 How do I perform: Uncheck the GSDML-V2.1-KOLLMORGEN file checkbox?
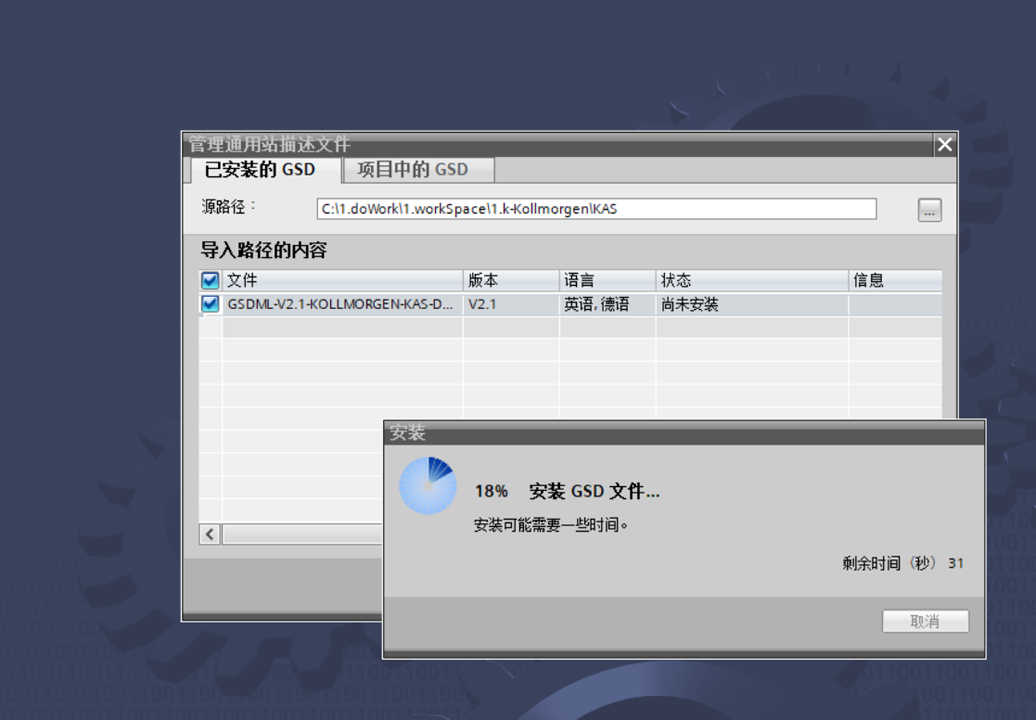210,304
